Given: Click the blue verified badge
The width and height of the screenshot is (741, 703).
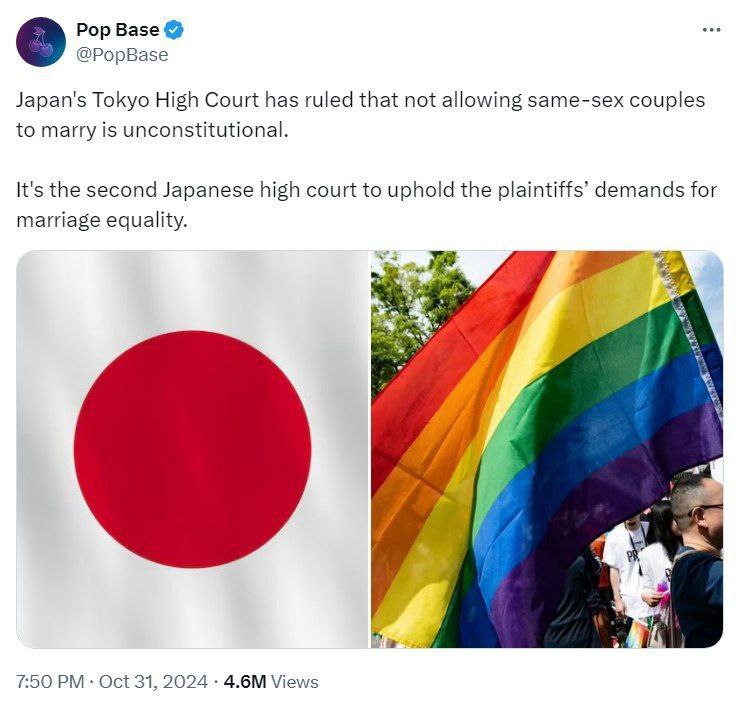Looking at the screenshot, I should point(173,30).
